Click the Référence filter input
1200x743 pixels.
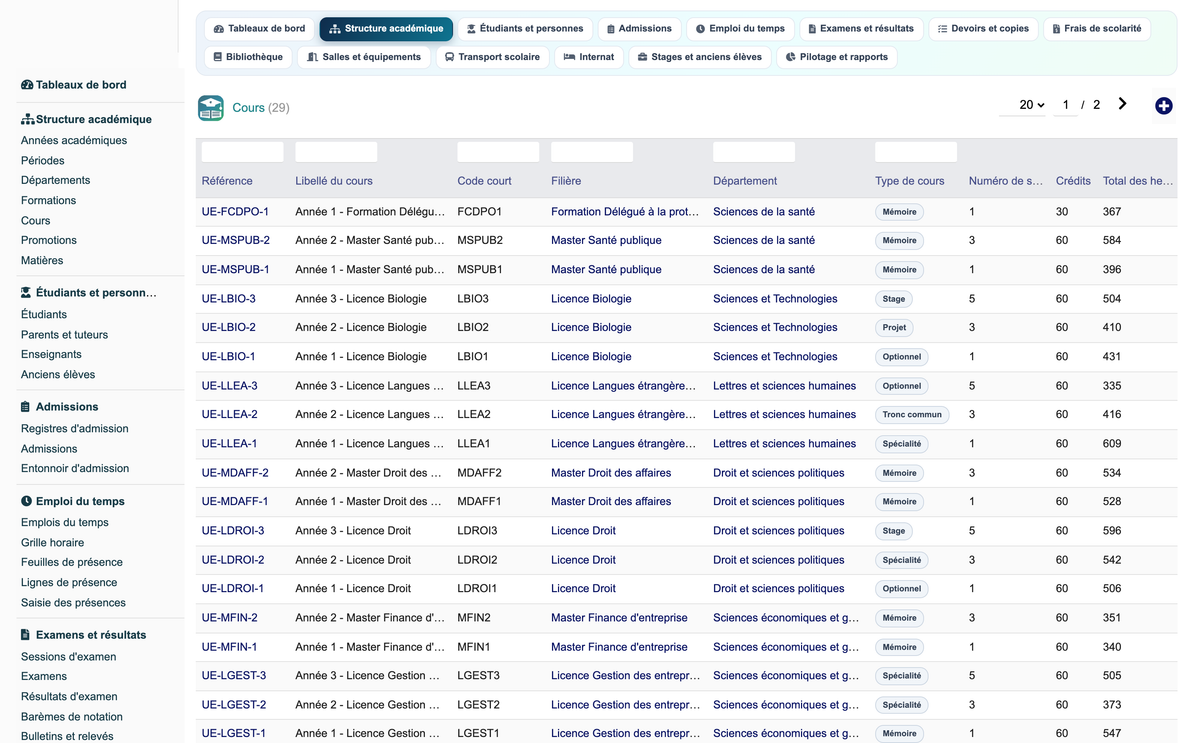click(242, 152)
